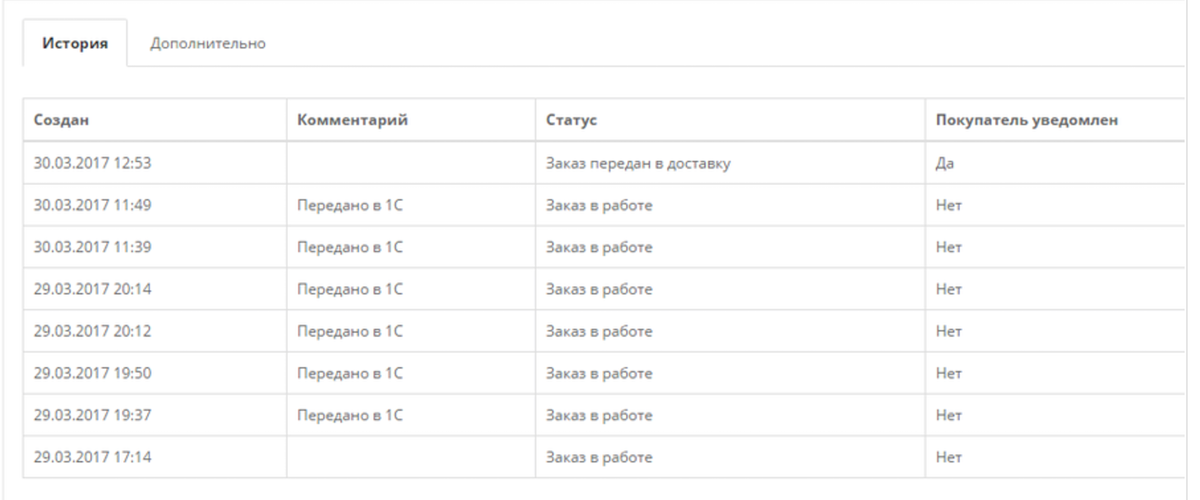
Task: Click Заказ в работе status for 29.03.2017 20:12
Action: point(599,333)
